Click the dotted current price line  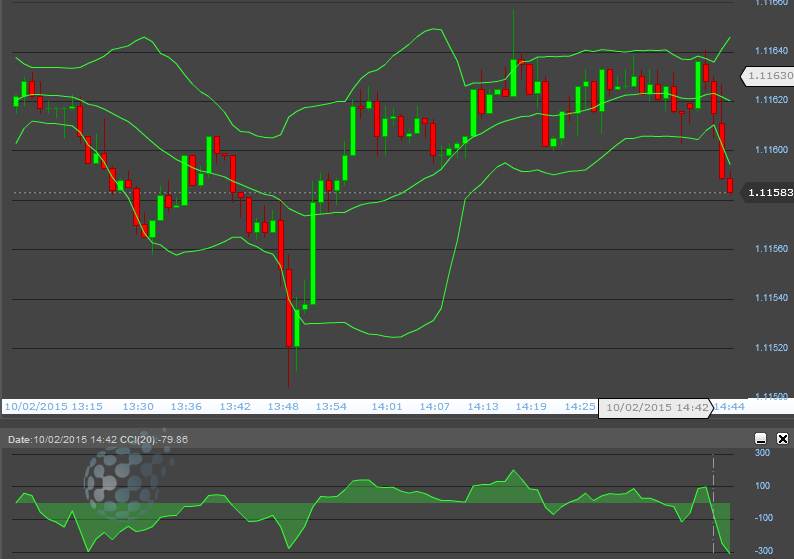[x=373, y=192]
